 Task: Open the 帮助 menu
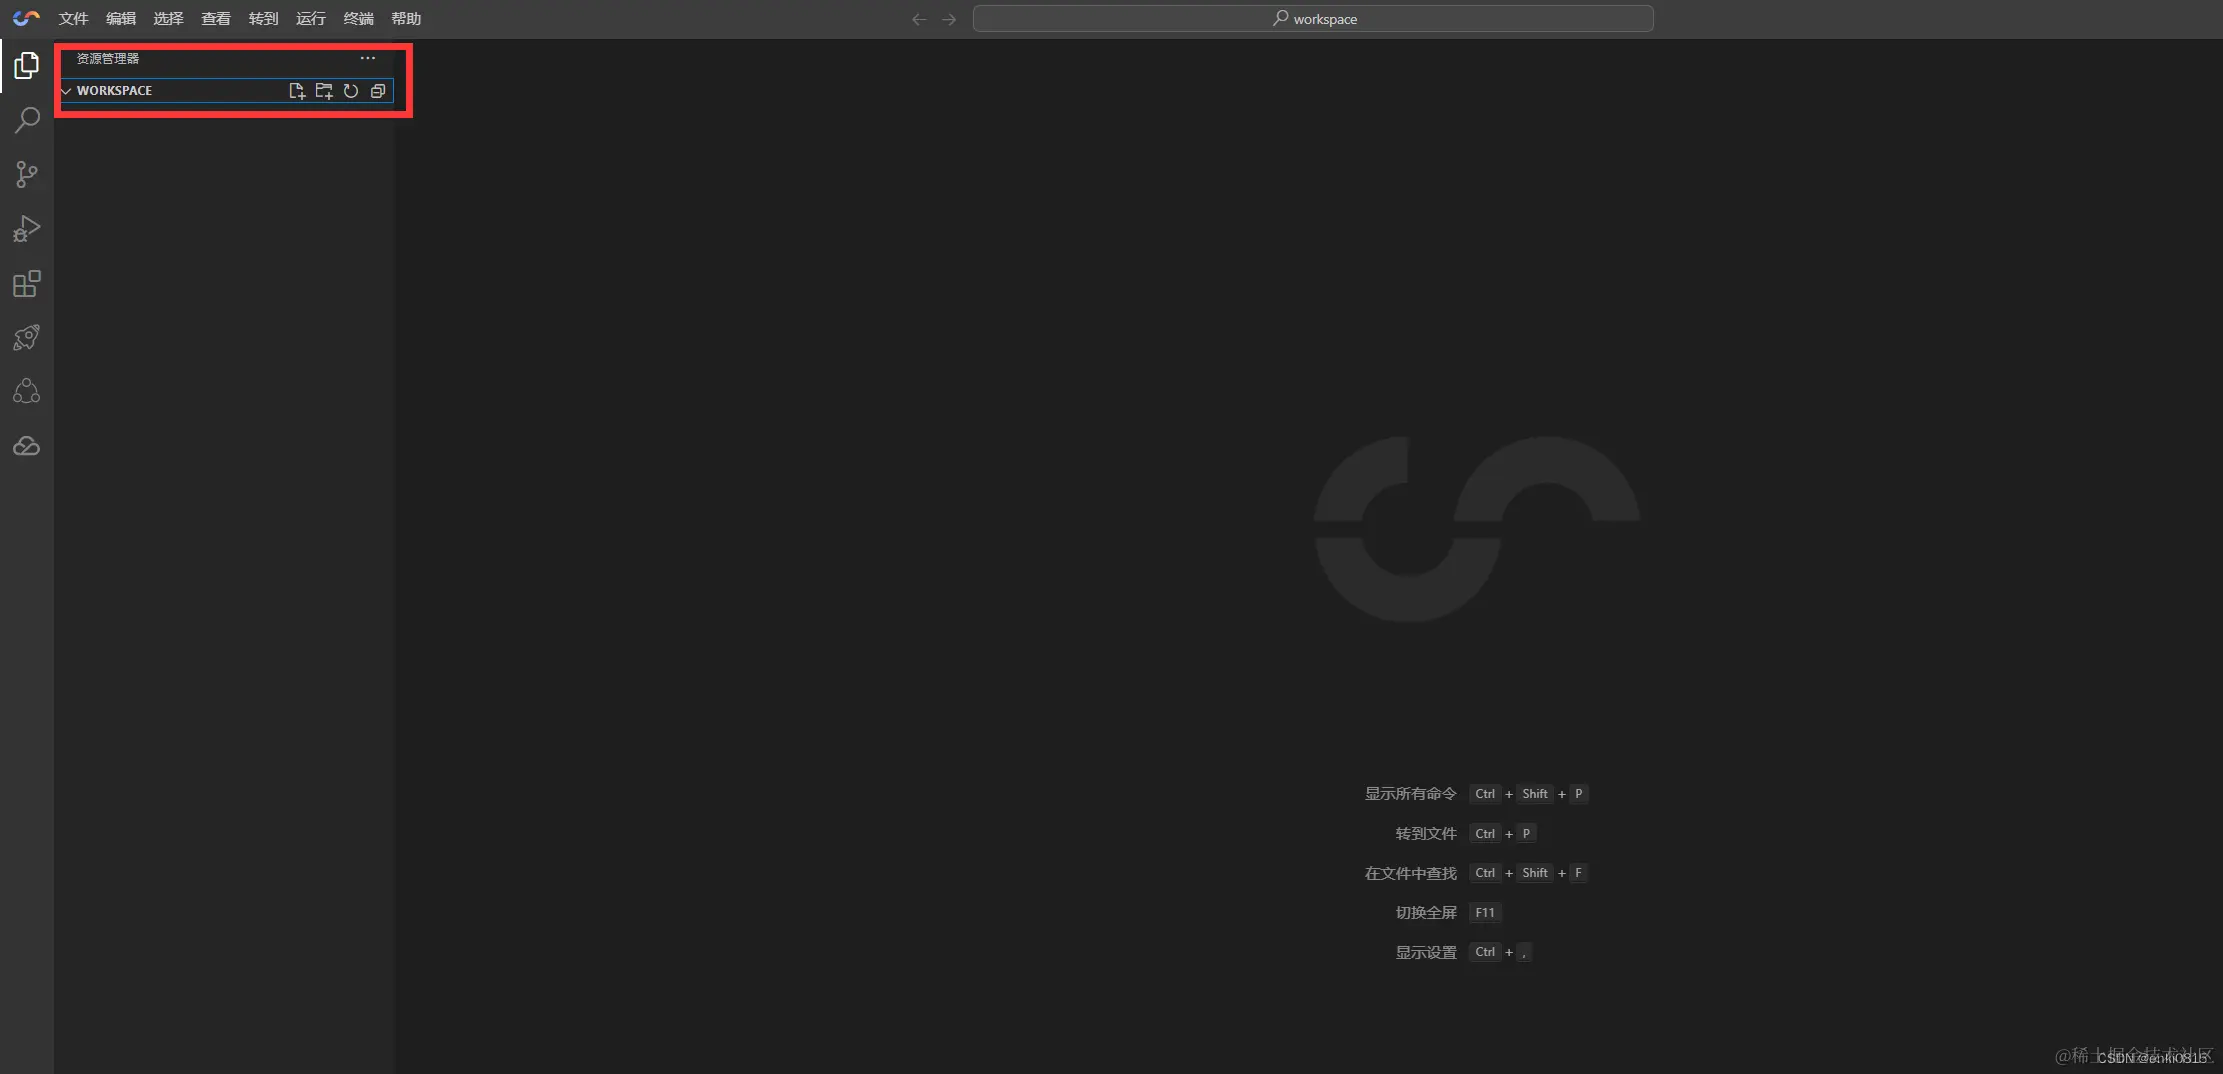tap(406, 19)
